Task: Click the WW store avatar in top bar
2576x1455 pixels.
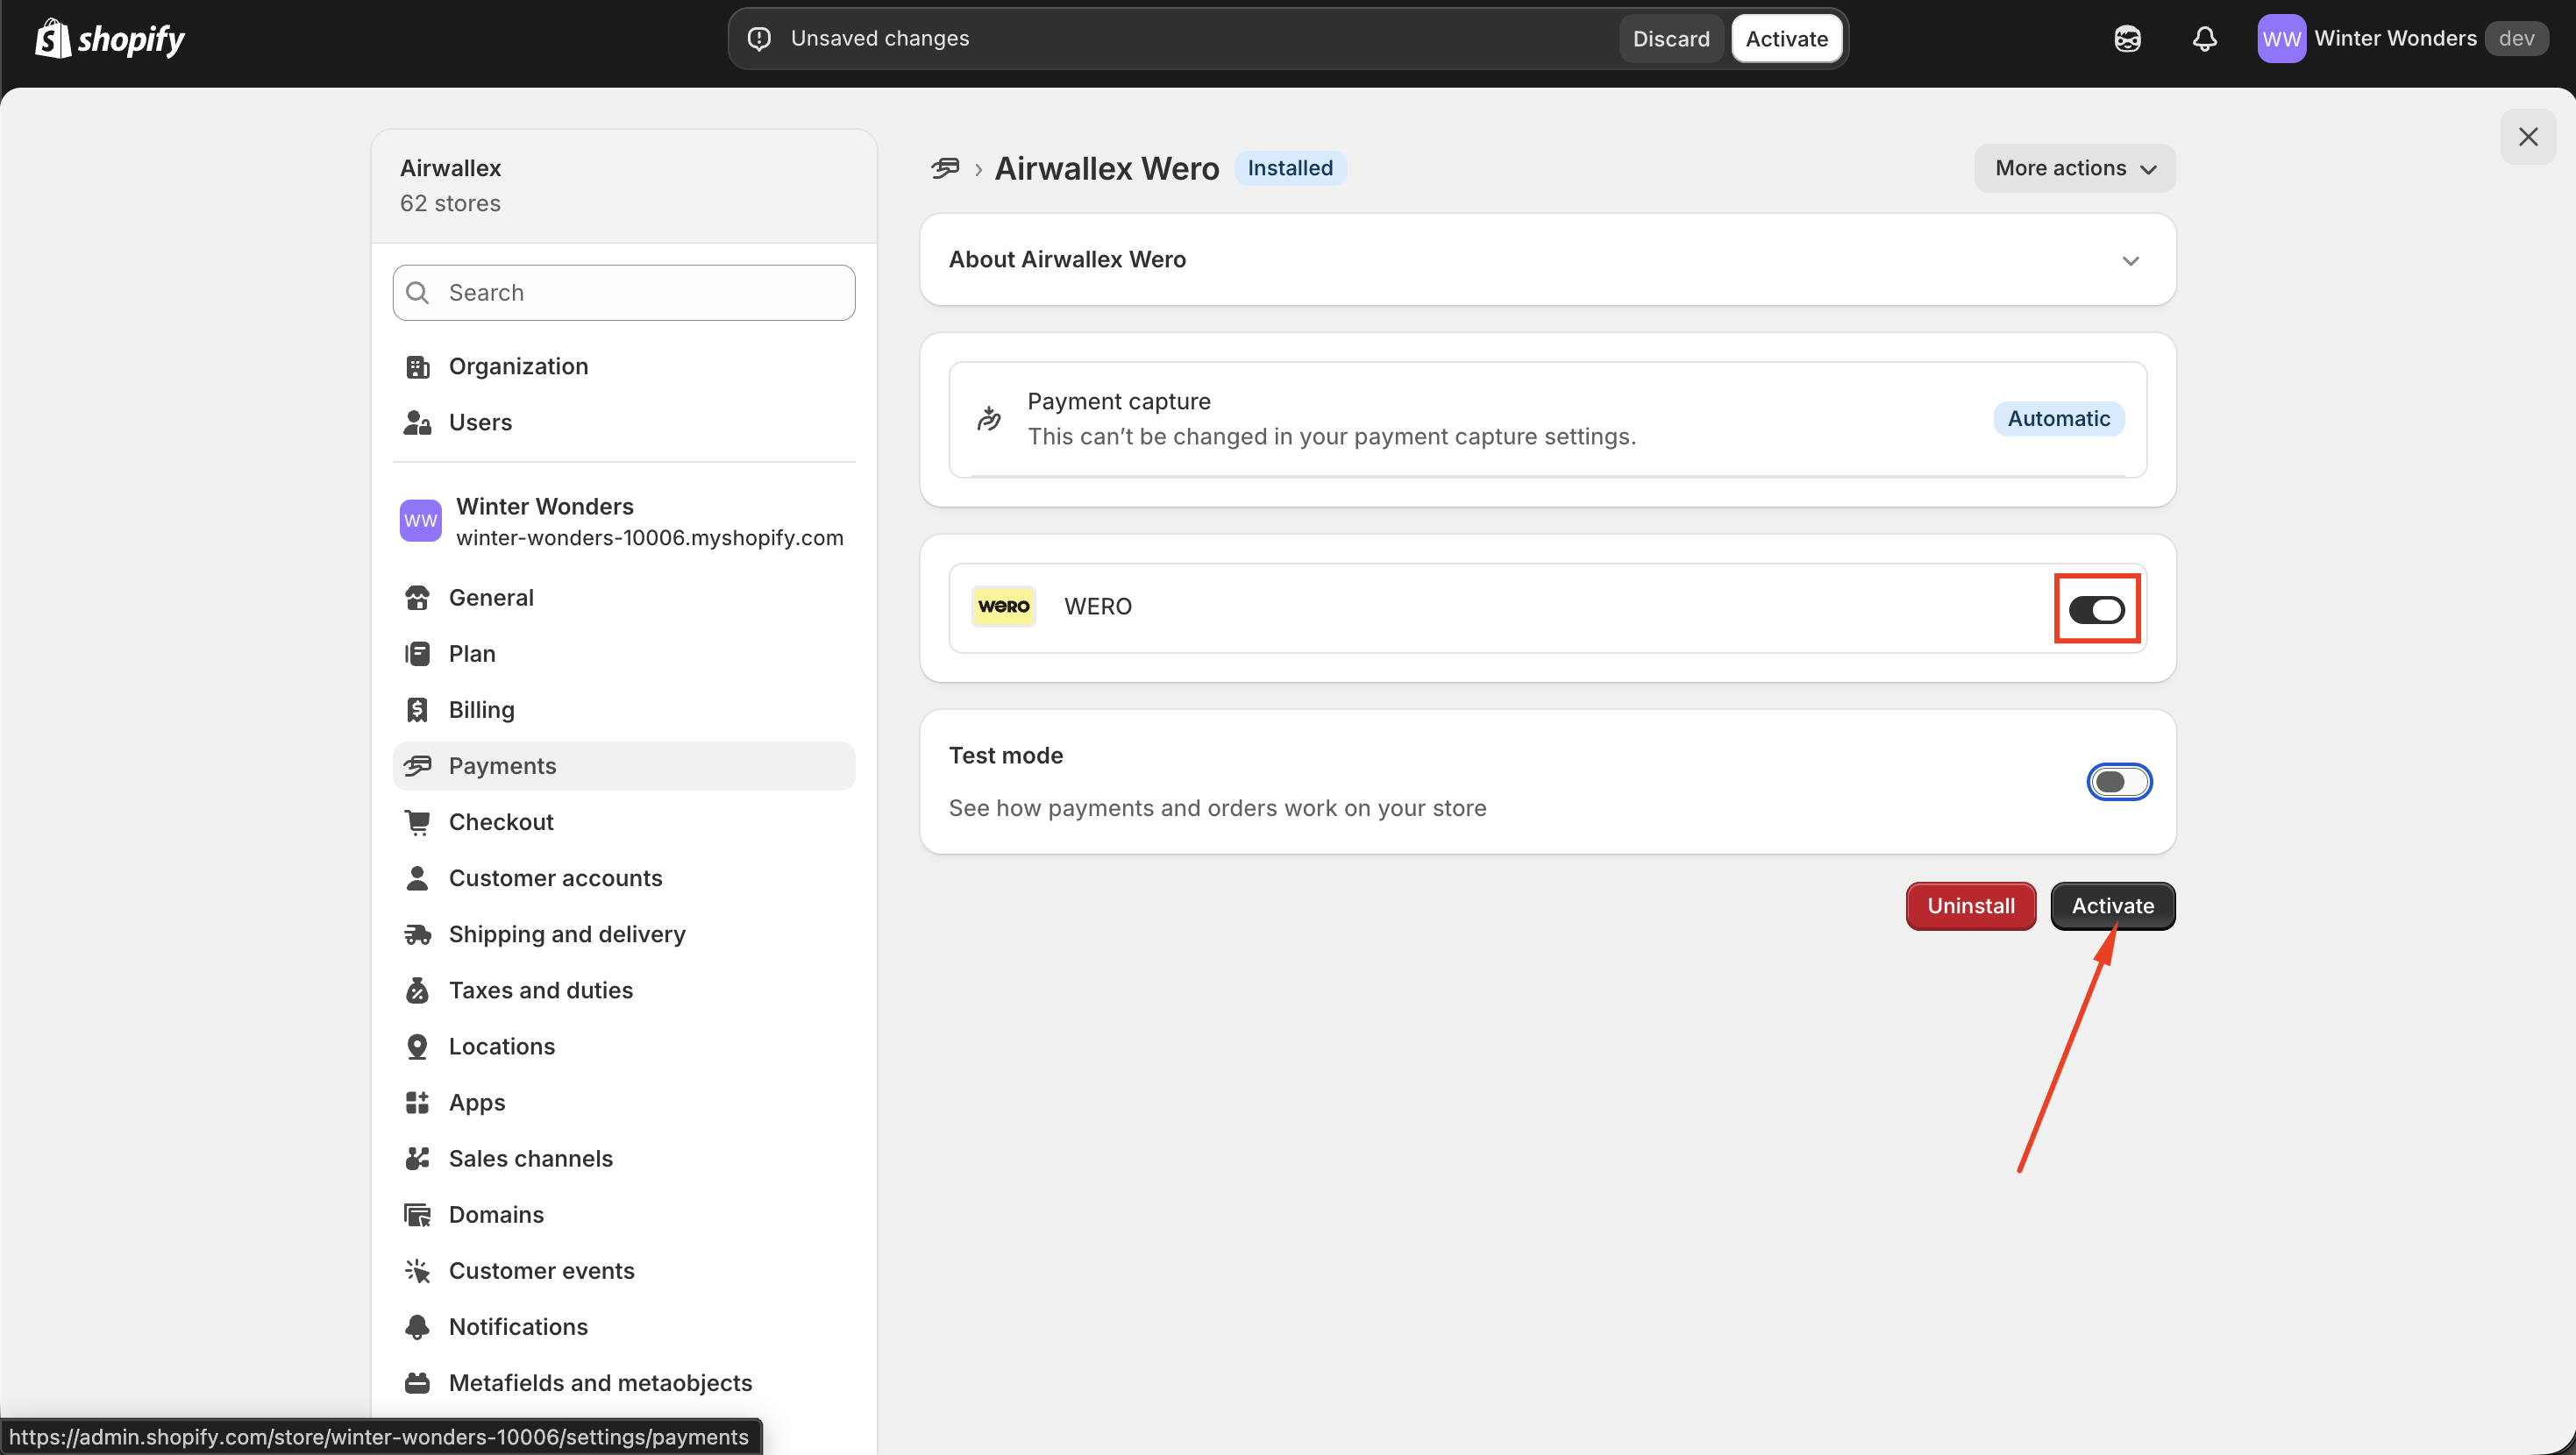Action: click(x=2281, y=39)
